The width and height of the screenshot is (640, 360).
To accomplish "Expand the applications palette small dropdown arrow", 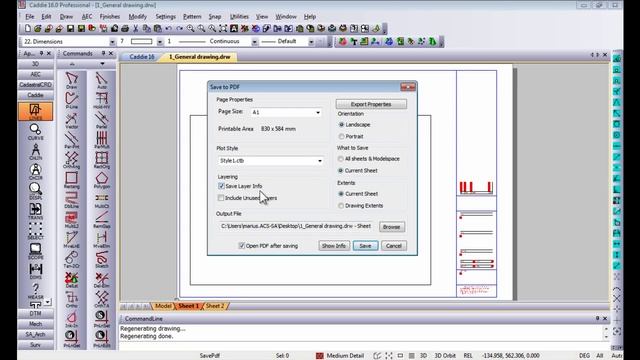I will tap(48, 302).
